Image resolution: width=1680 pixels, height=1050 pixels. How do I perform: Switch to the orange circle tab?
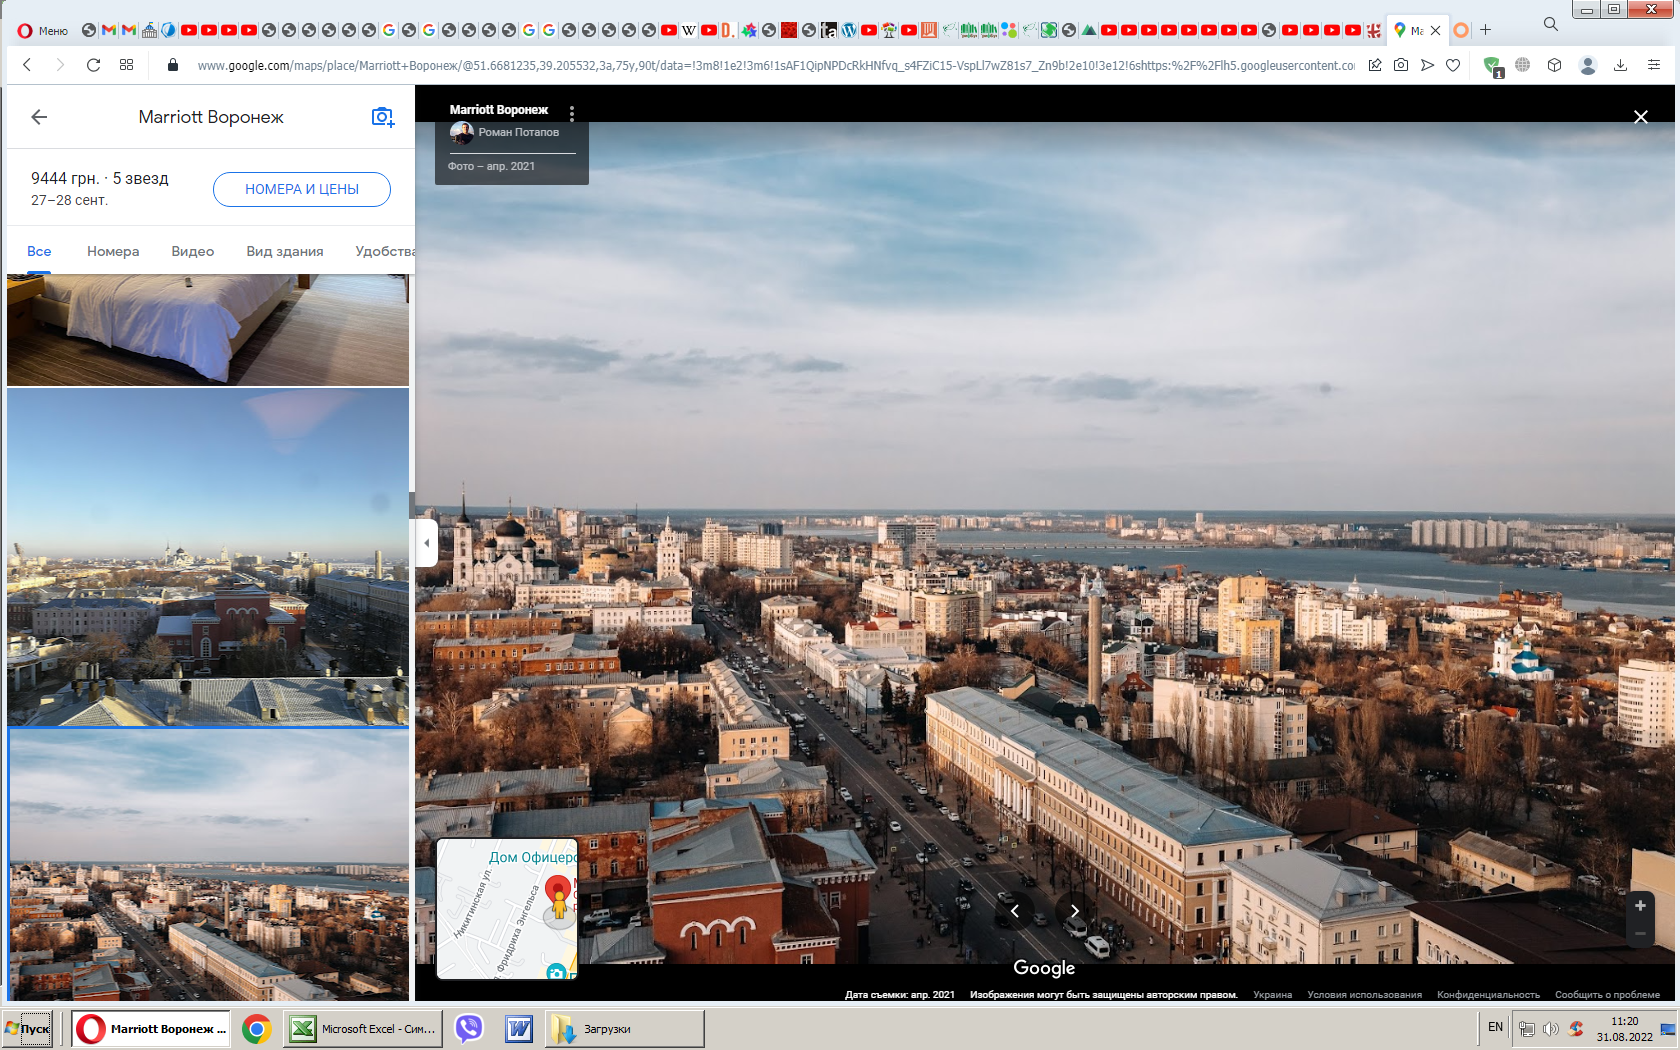(1461, 30)
